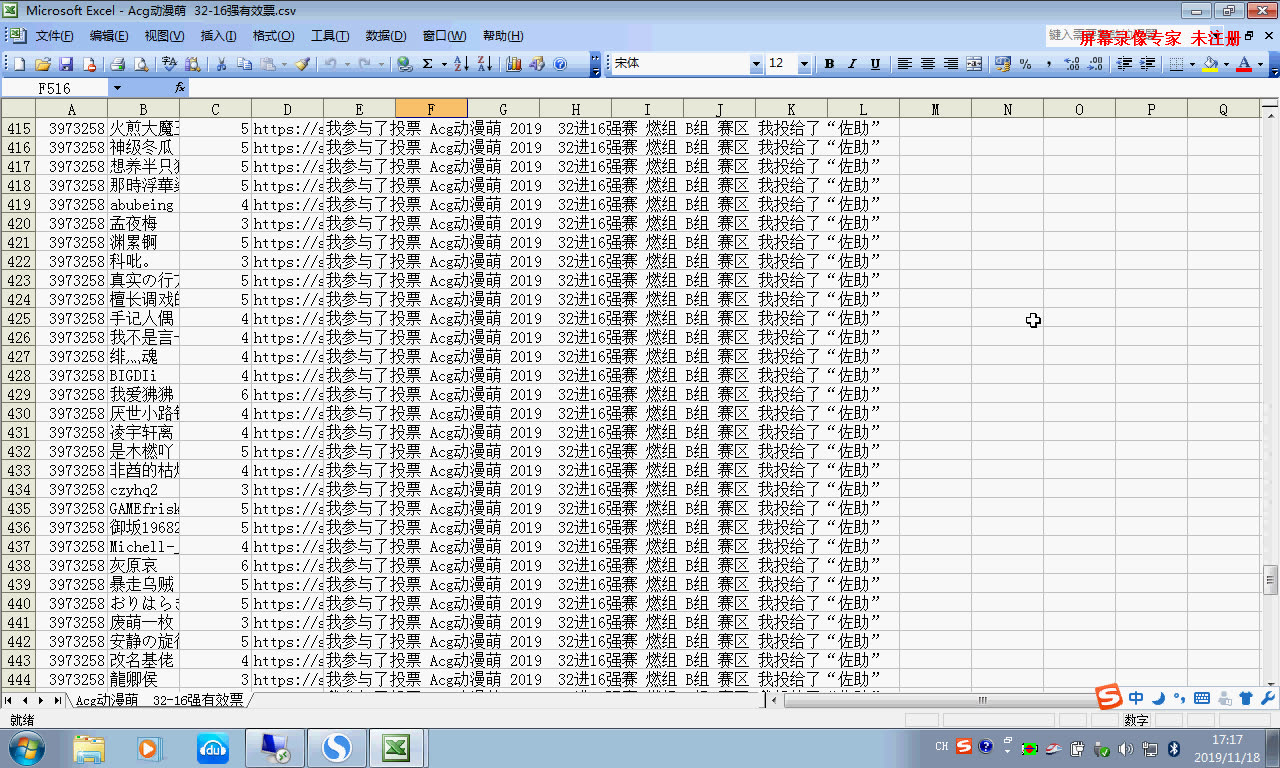The height and width of the screenshot is (768, 1280).
Task: Select column F header
Action: [431, 109]
